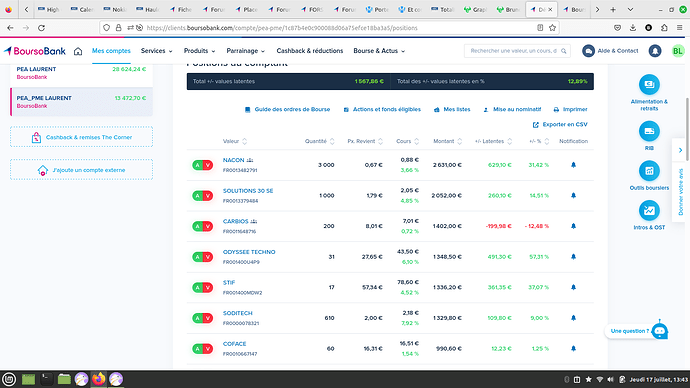
Task: Toggle notification bell for SOLUTIONS 30 SE
Action: (573, 195)
